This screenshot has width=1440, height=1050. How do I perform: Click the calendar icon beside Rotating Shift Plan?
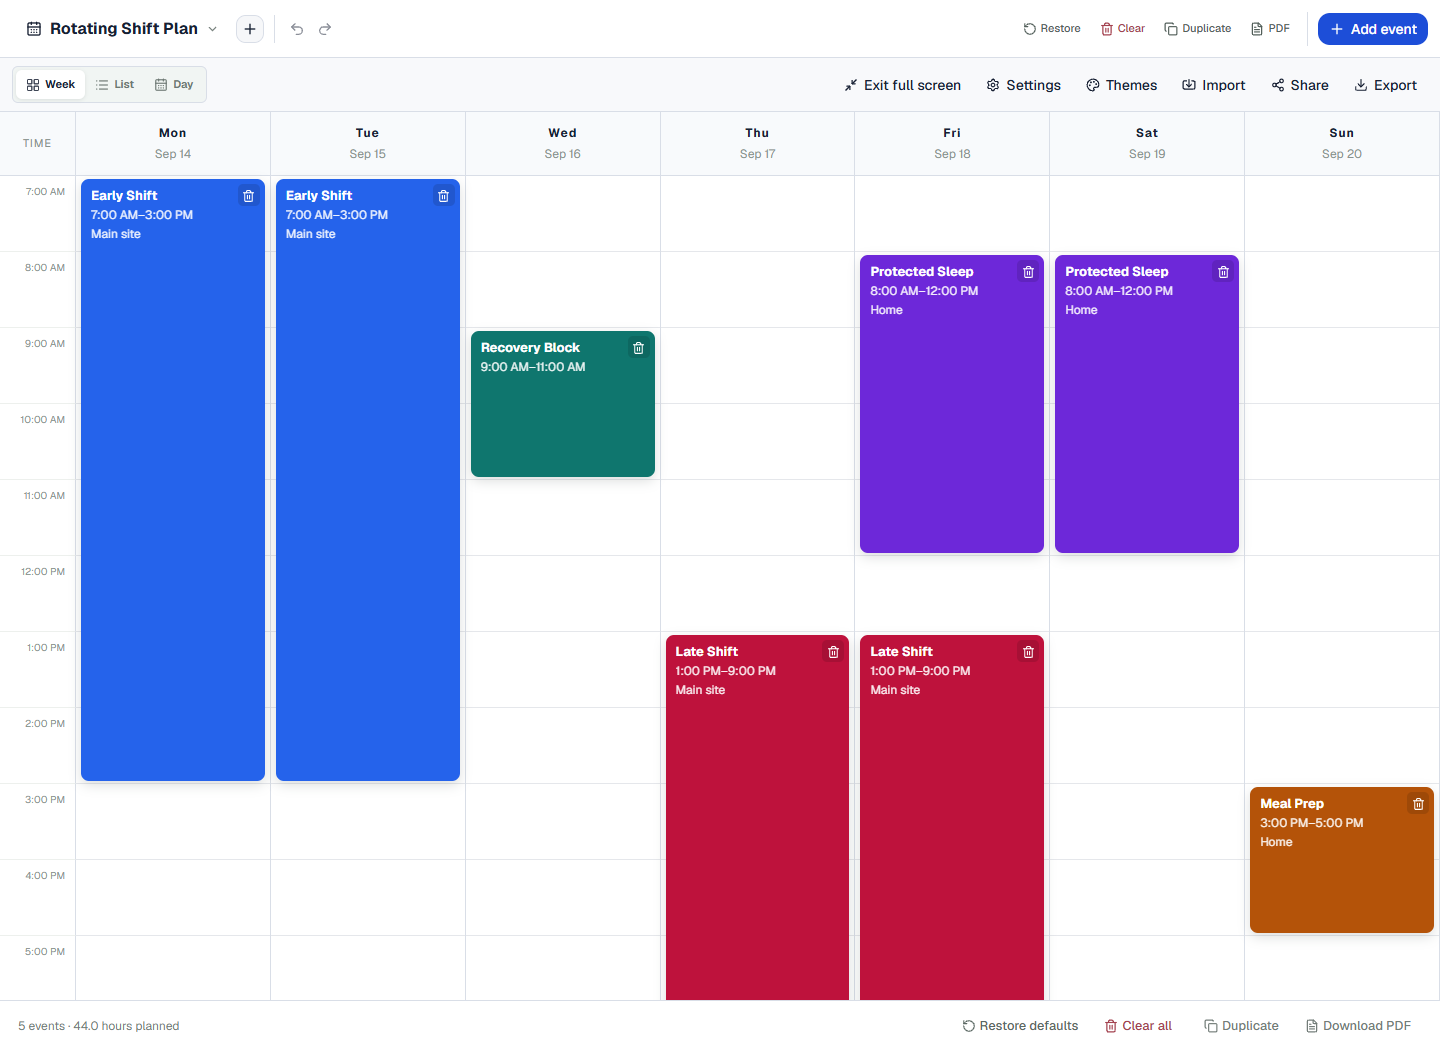(34, 29)
